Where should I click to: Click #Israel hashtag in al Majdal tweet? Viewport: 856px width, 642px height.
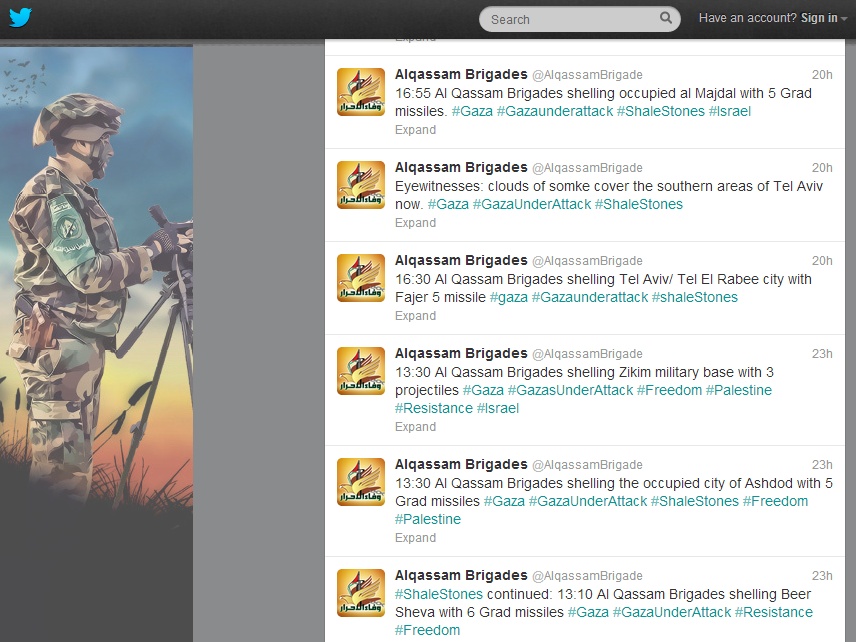tap(730, 111)
